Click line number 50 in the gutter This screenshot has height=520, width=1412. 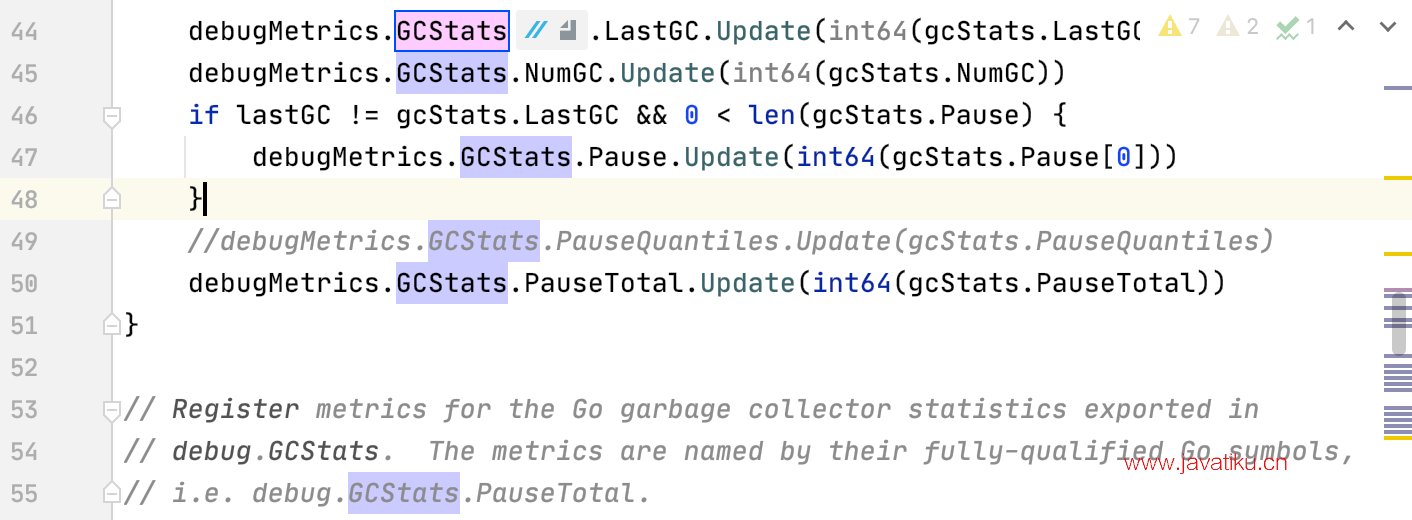[24, 283]
